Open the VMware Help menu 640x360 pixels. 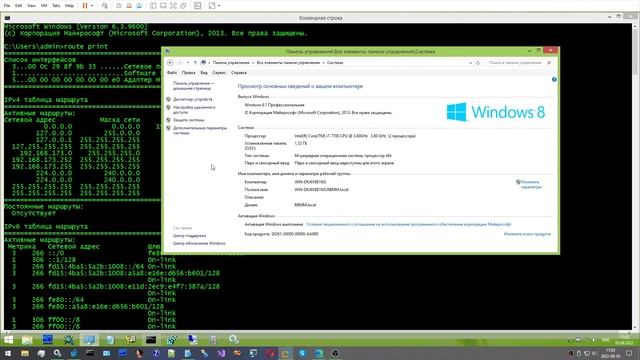click(69, 6)
